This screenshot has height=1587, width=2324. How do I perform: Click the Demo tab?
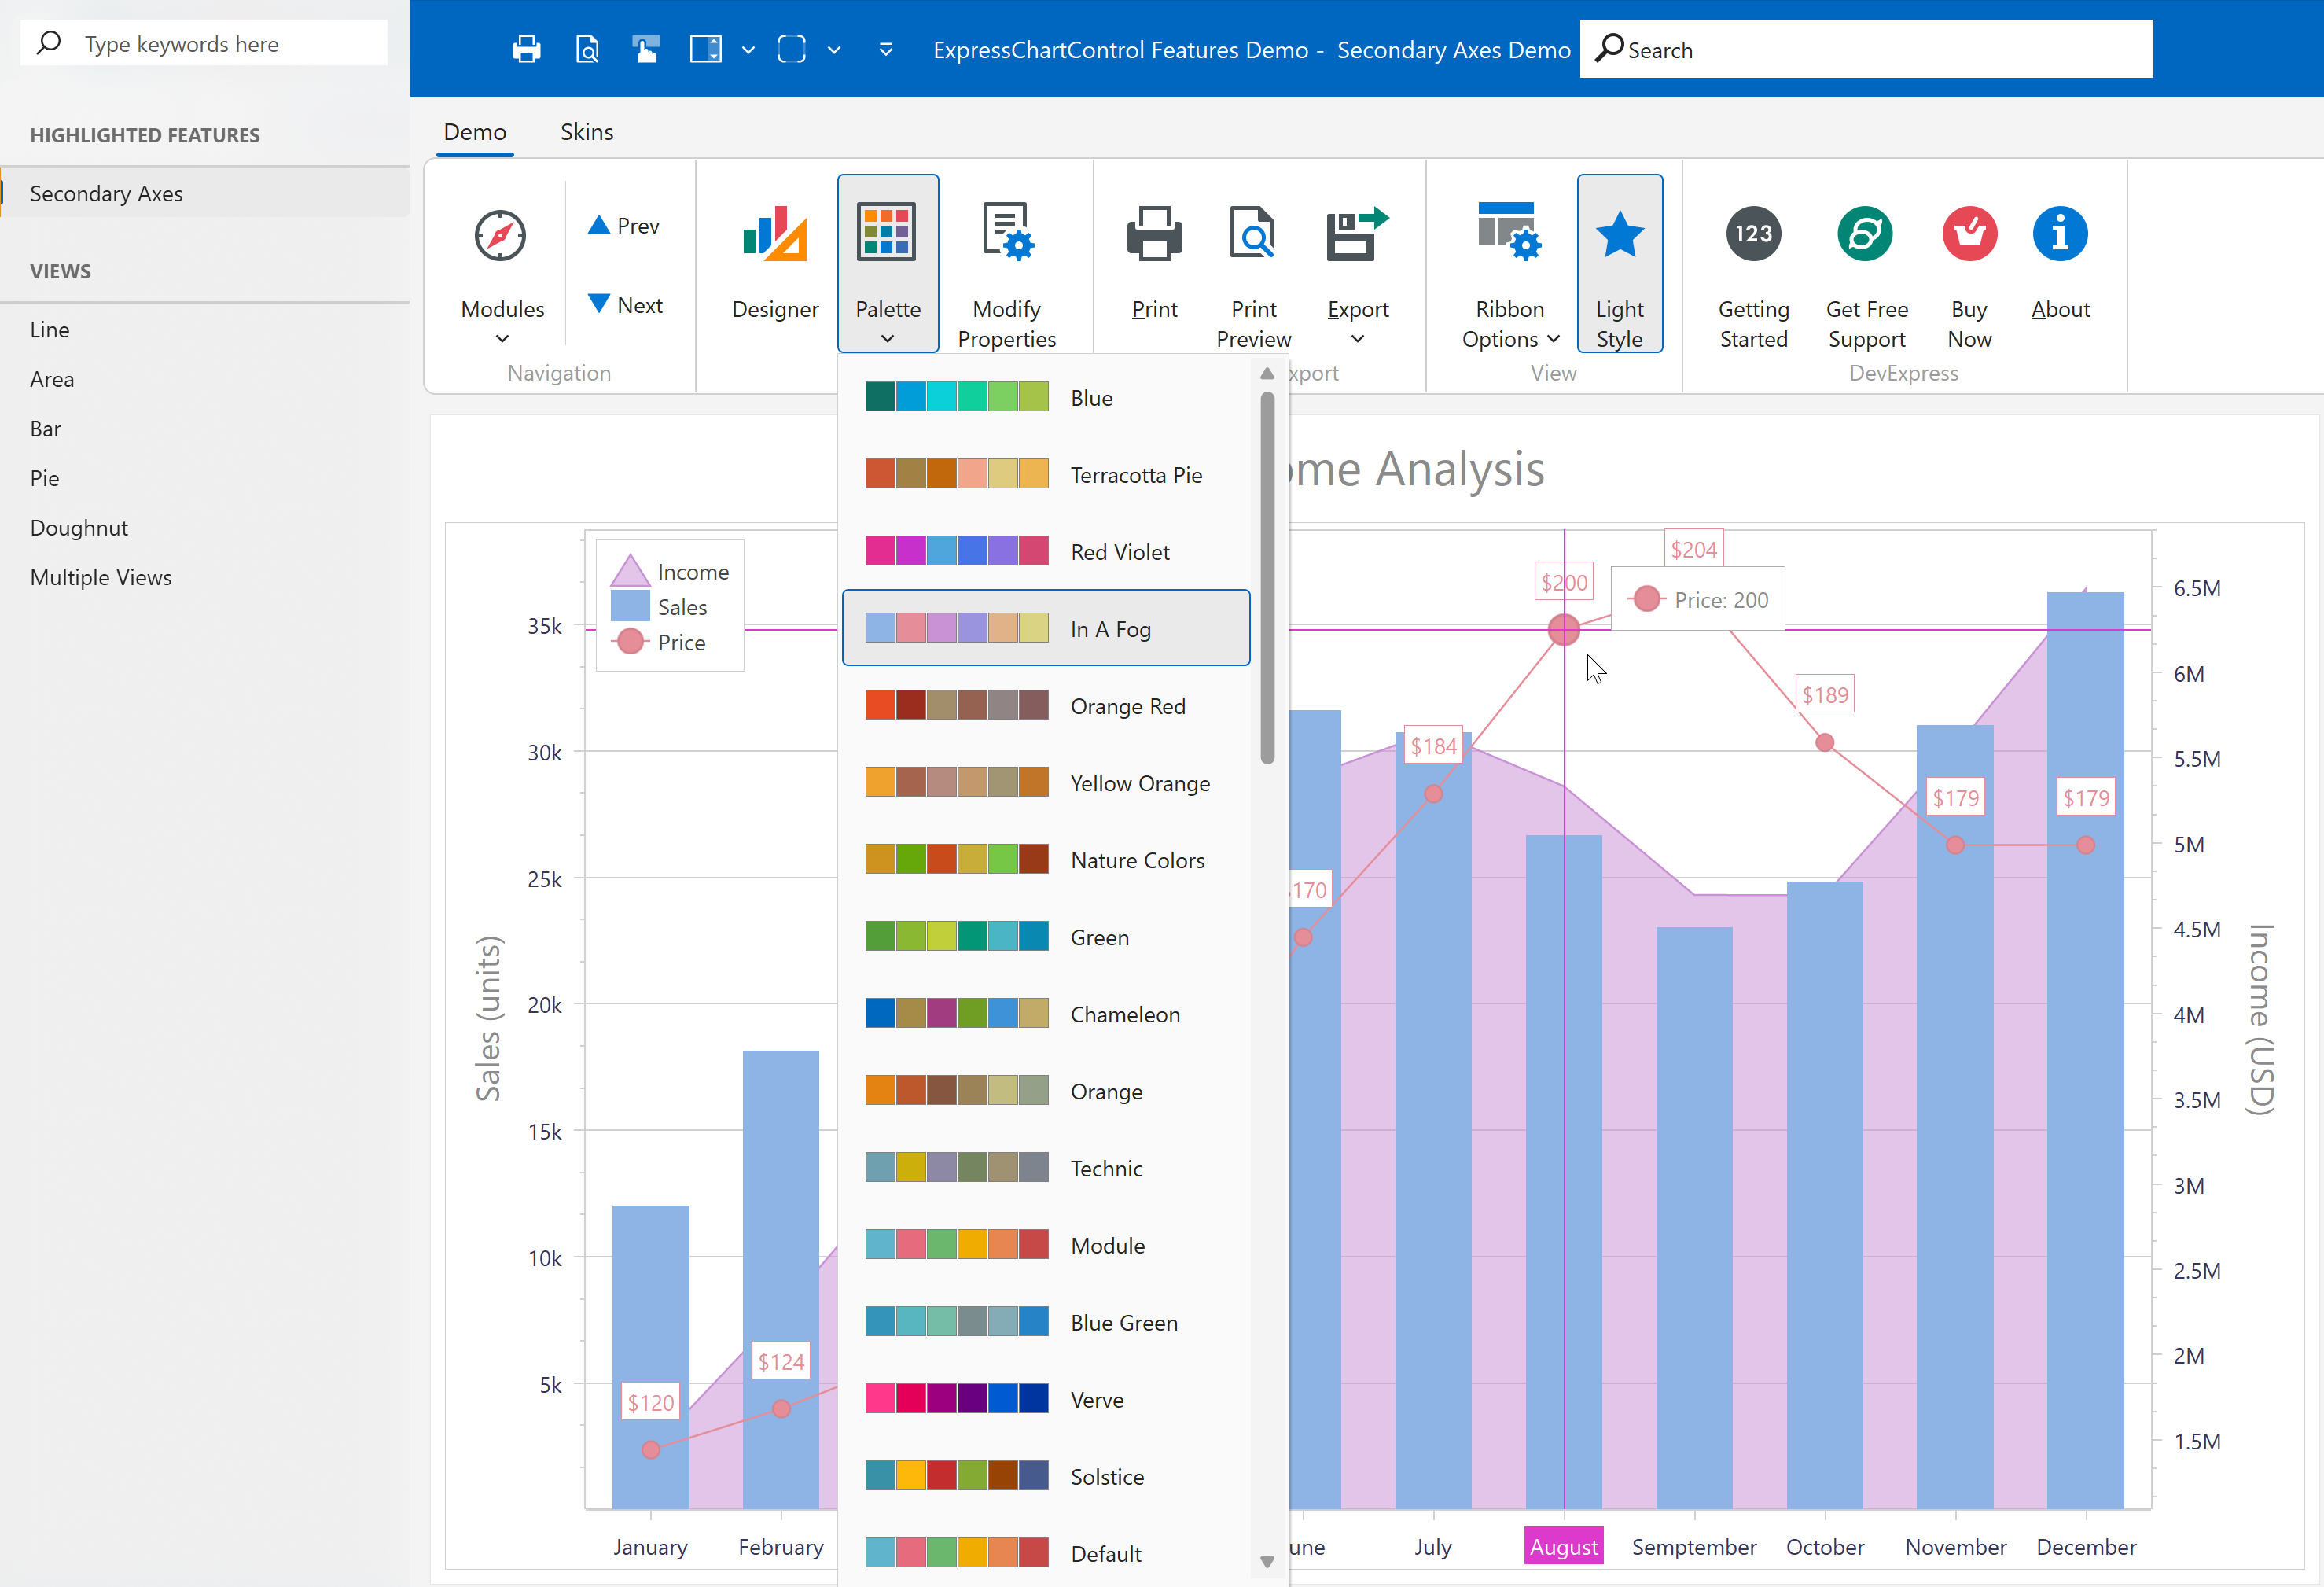[473, 131]
